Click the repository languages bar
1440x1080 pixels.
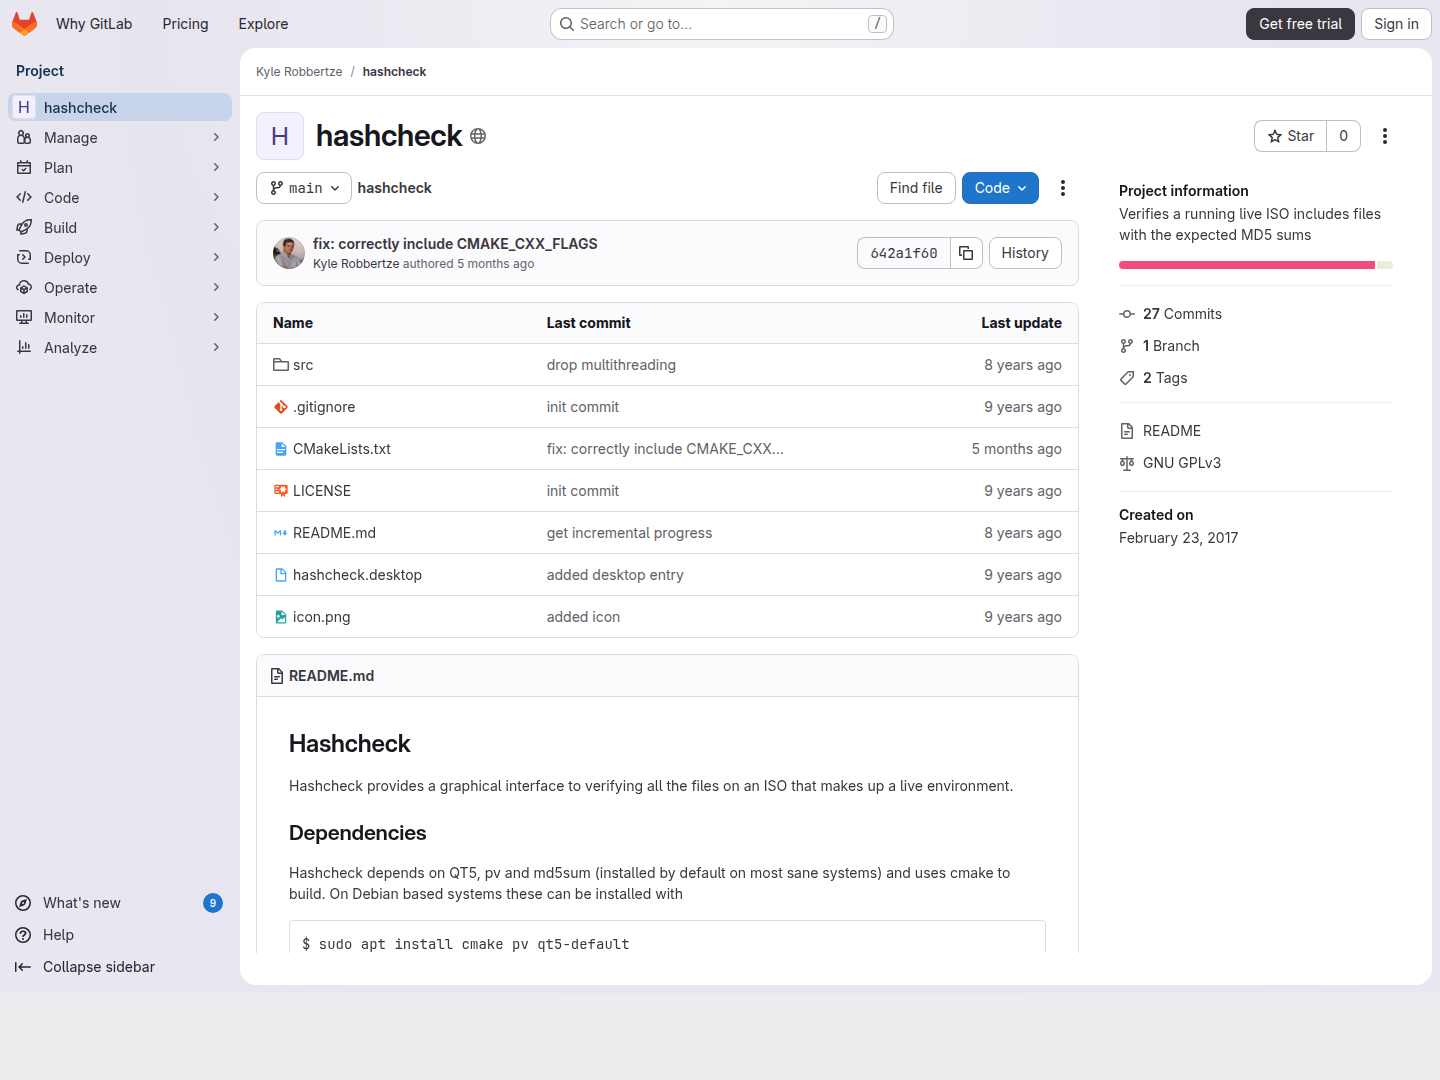1256,265
